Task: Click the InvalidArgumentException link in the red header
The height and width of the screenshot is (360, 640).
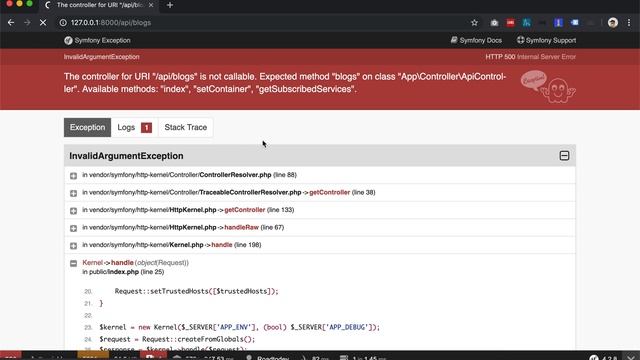Action: (102, 57)
